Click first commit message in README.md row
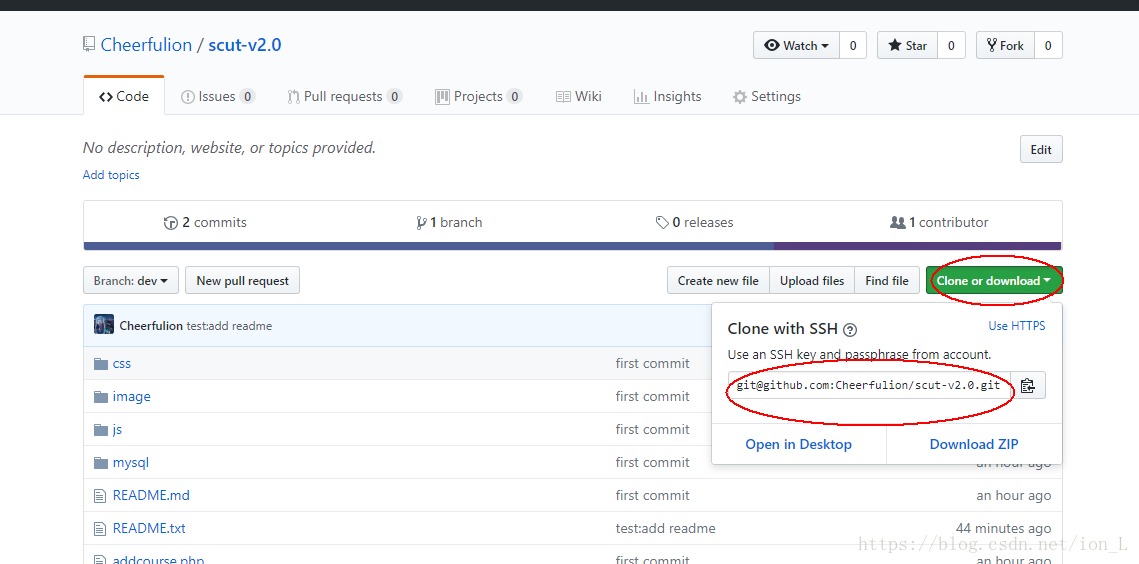 pos(652,496)
